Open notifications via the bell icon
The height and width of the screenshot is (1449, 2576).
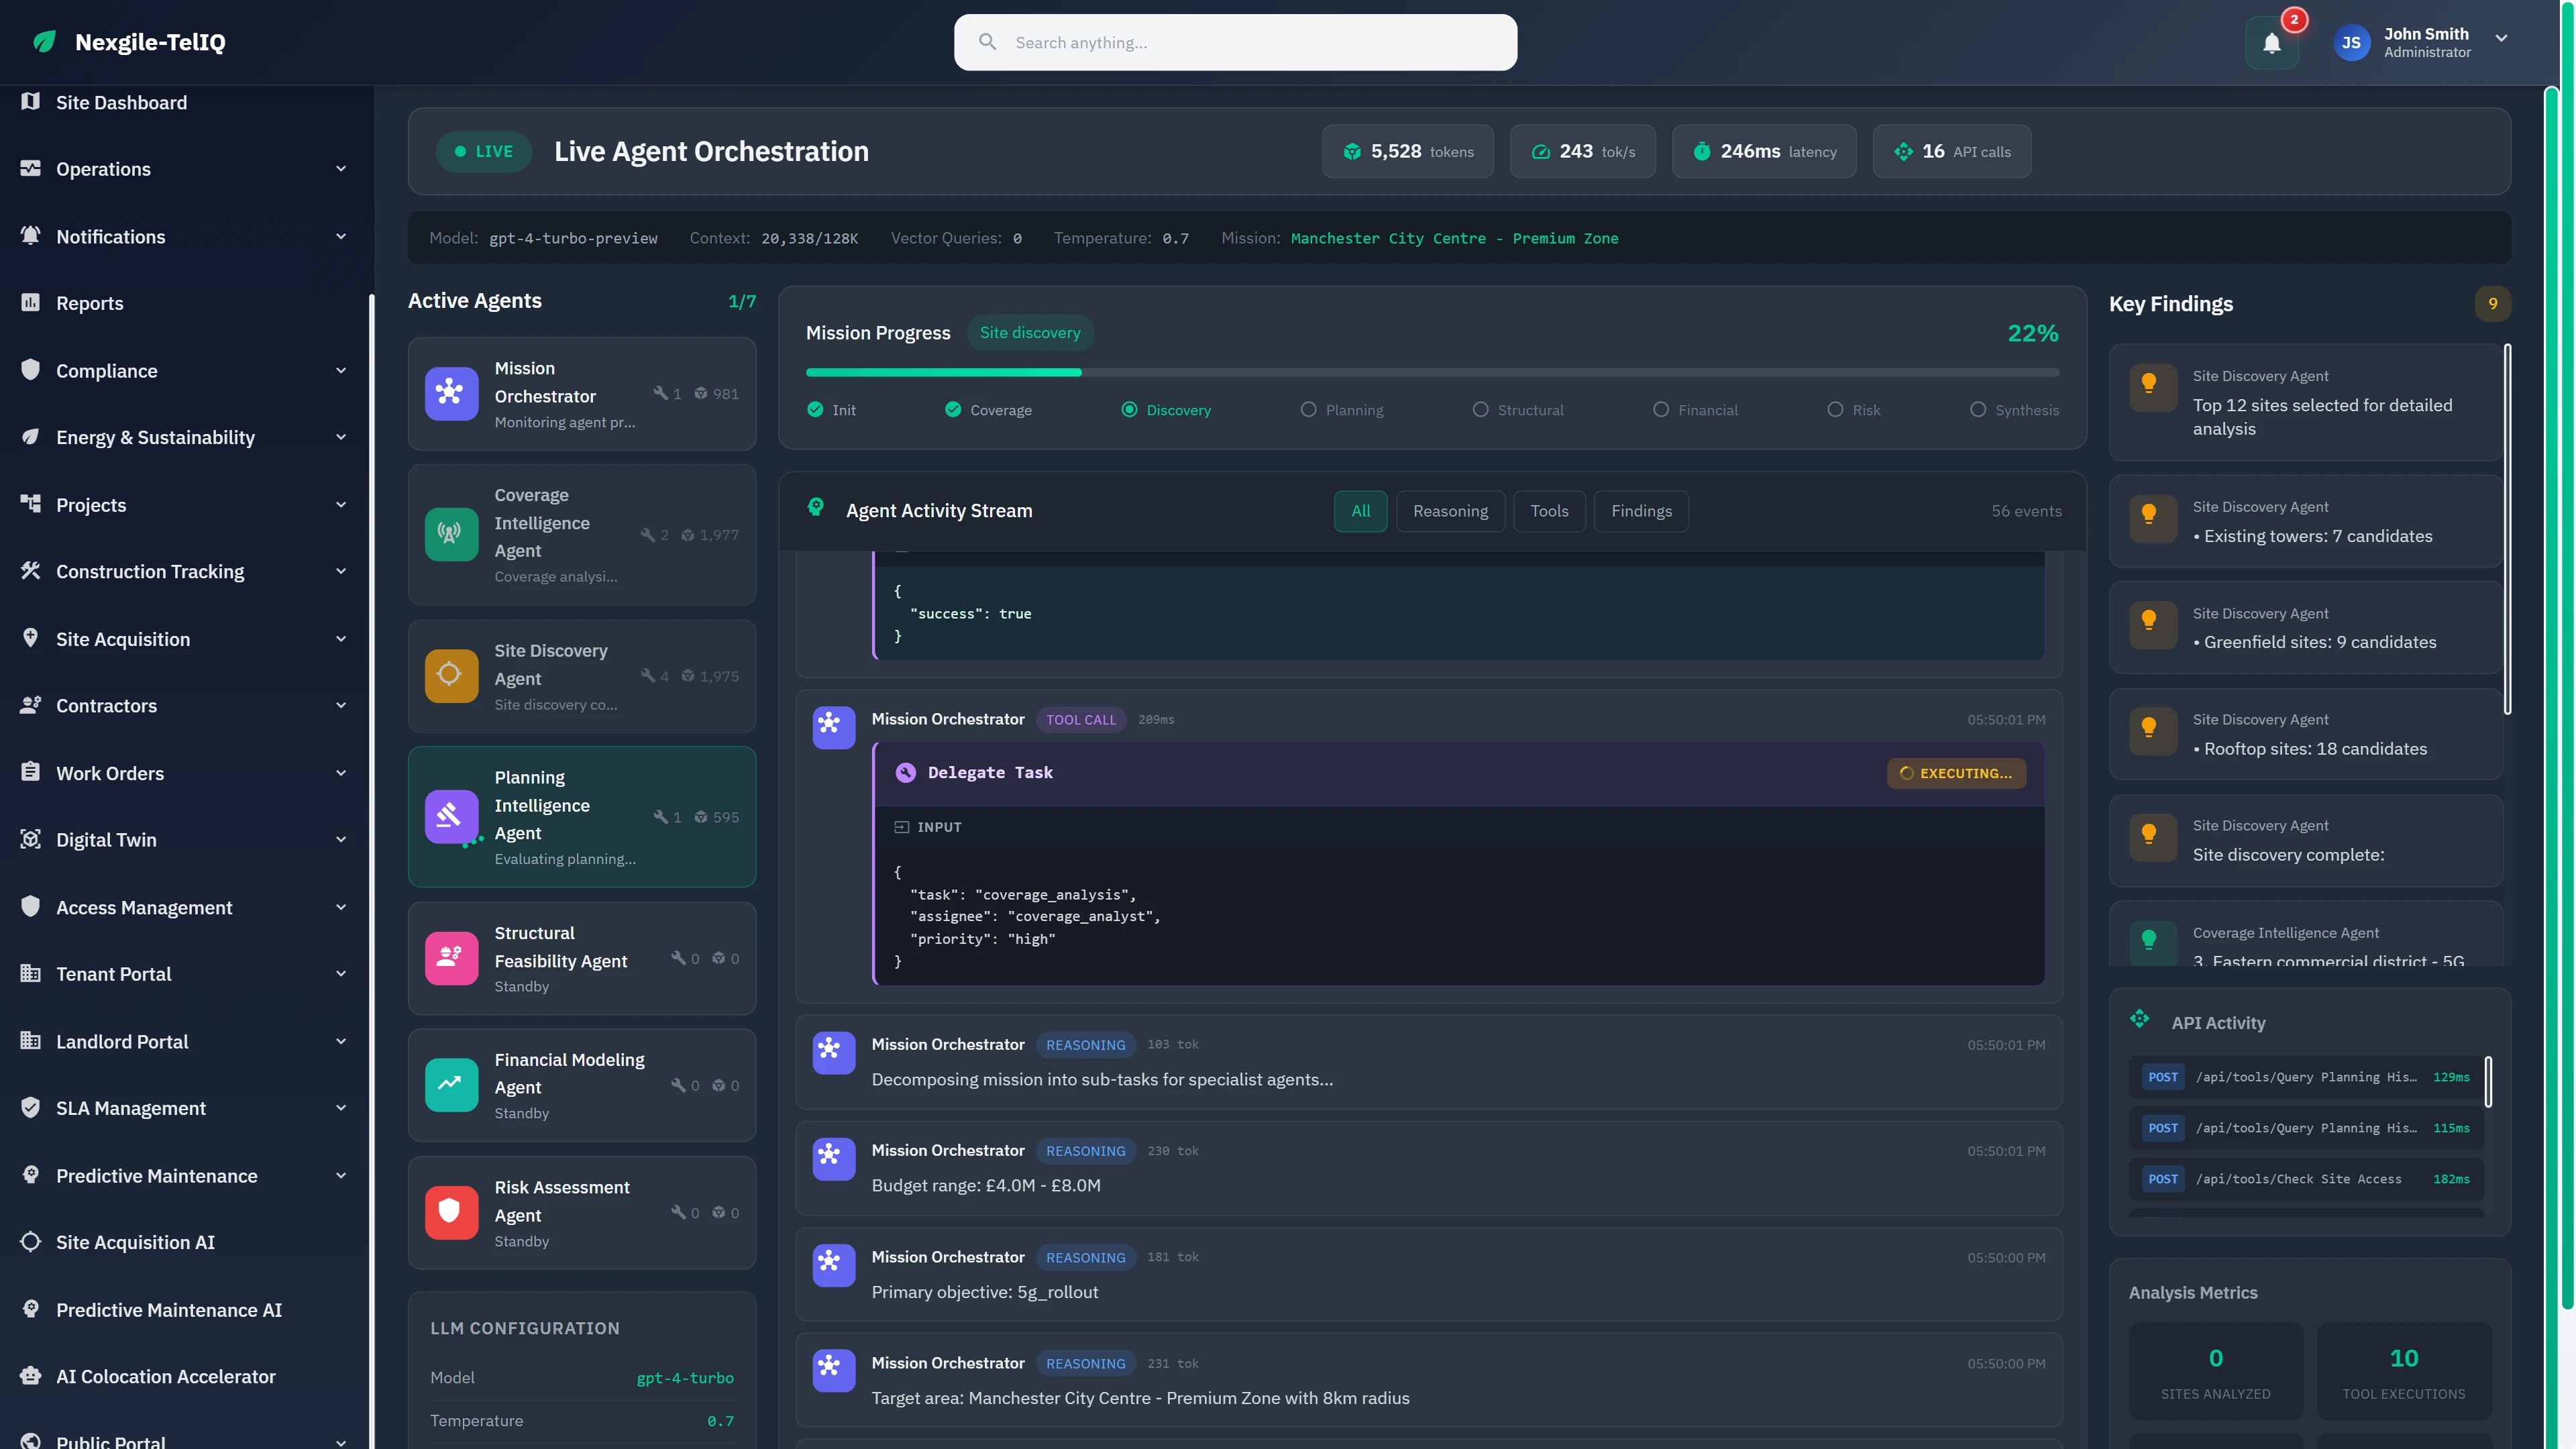pyautogui.click(x=2271, y=42)
